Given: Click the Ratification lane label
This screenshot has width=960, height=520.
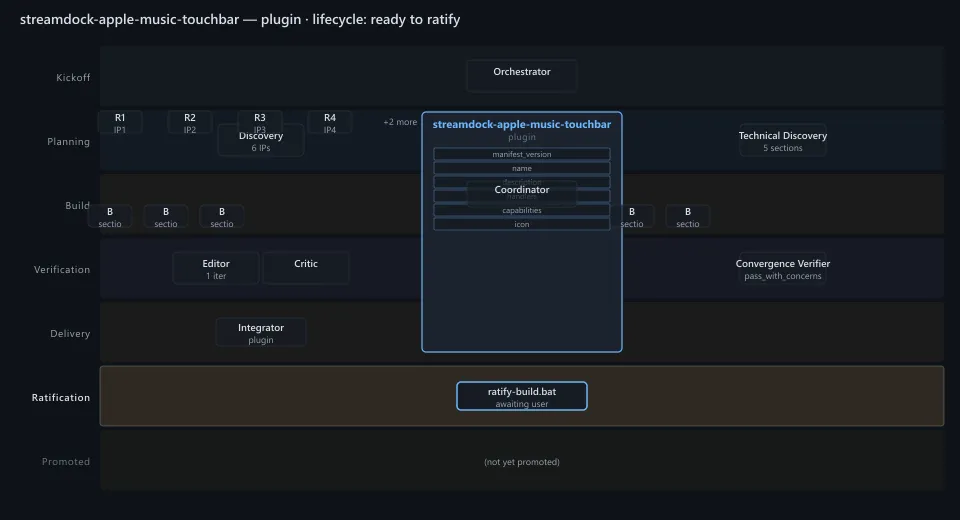Looking at the screenshot, I should [61, 398].
